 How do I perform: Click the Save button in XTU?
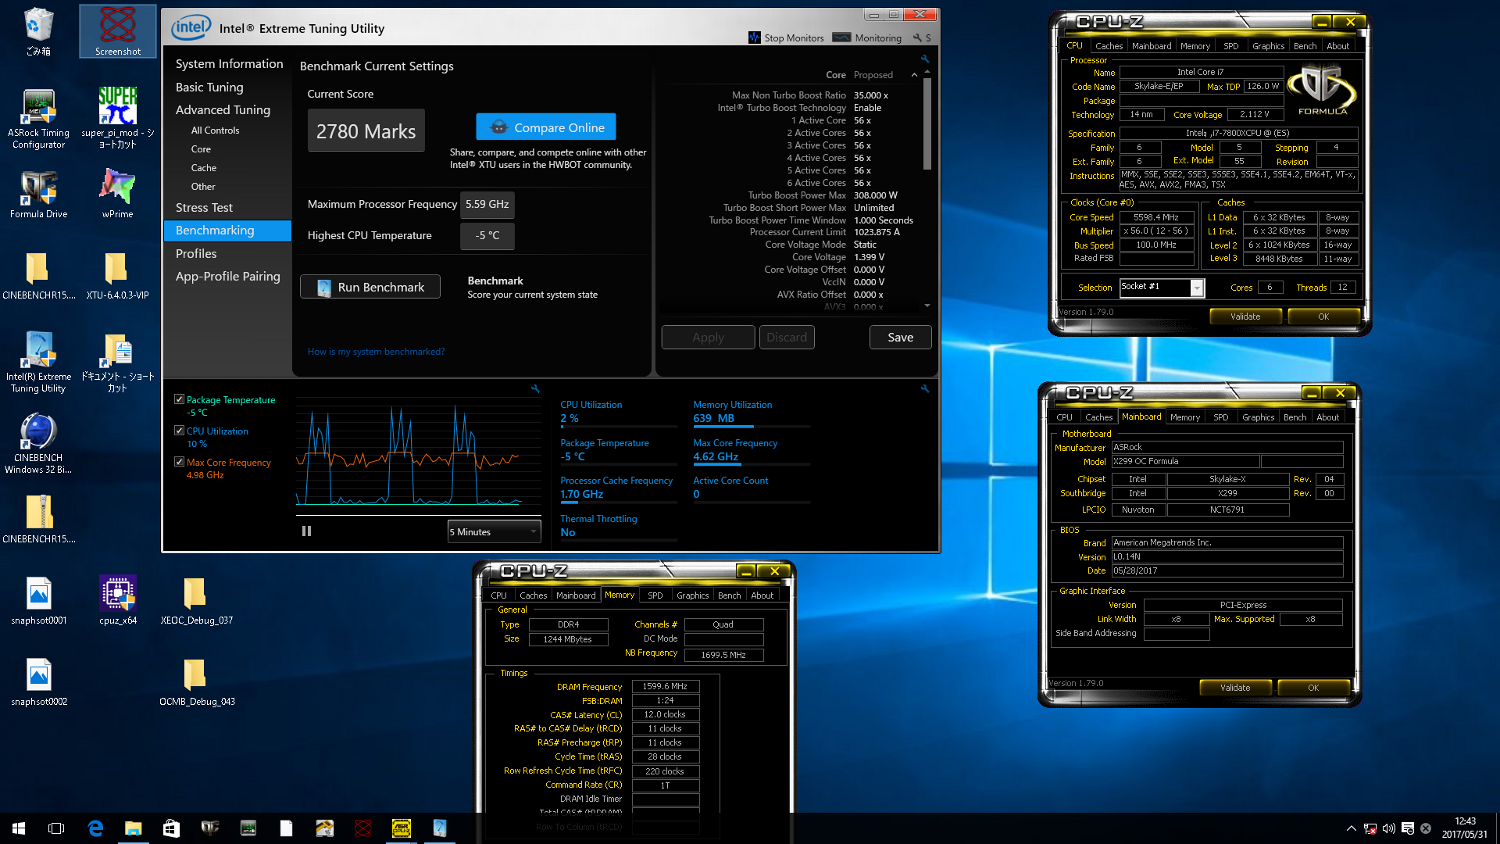tap(900, 337)
